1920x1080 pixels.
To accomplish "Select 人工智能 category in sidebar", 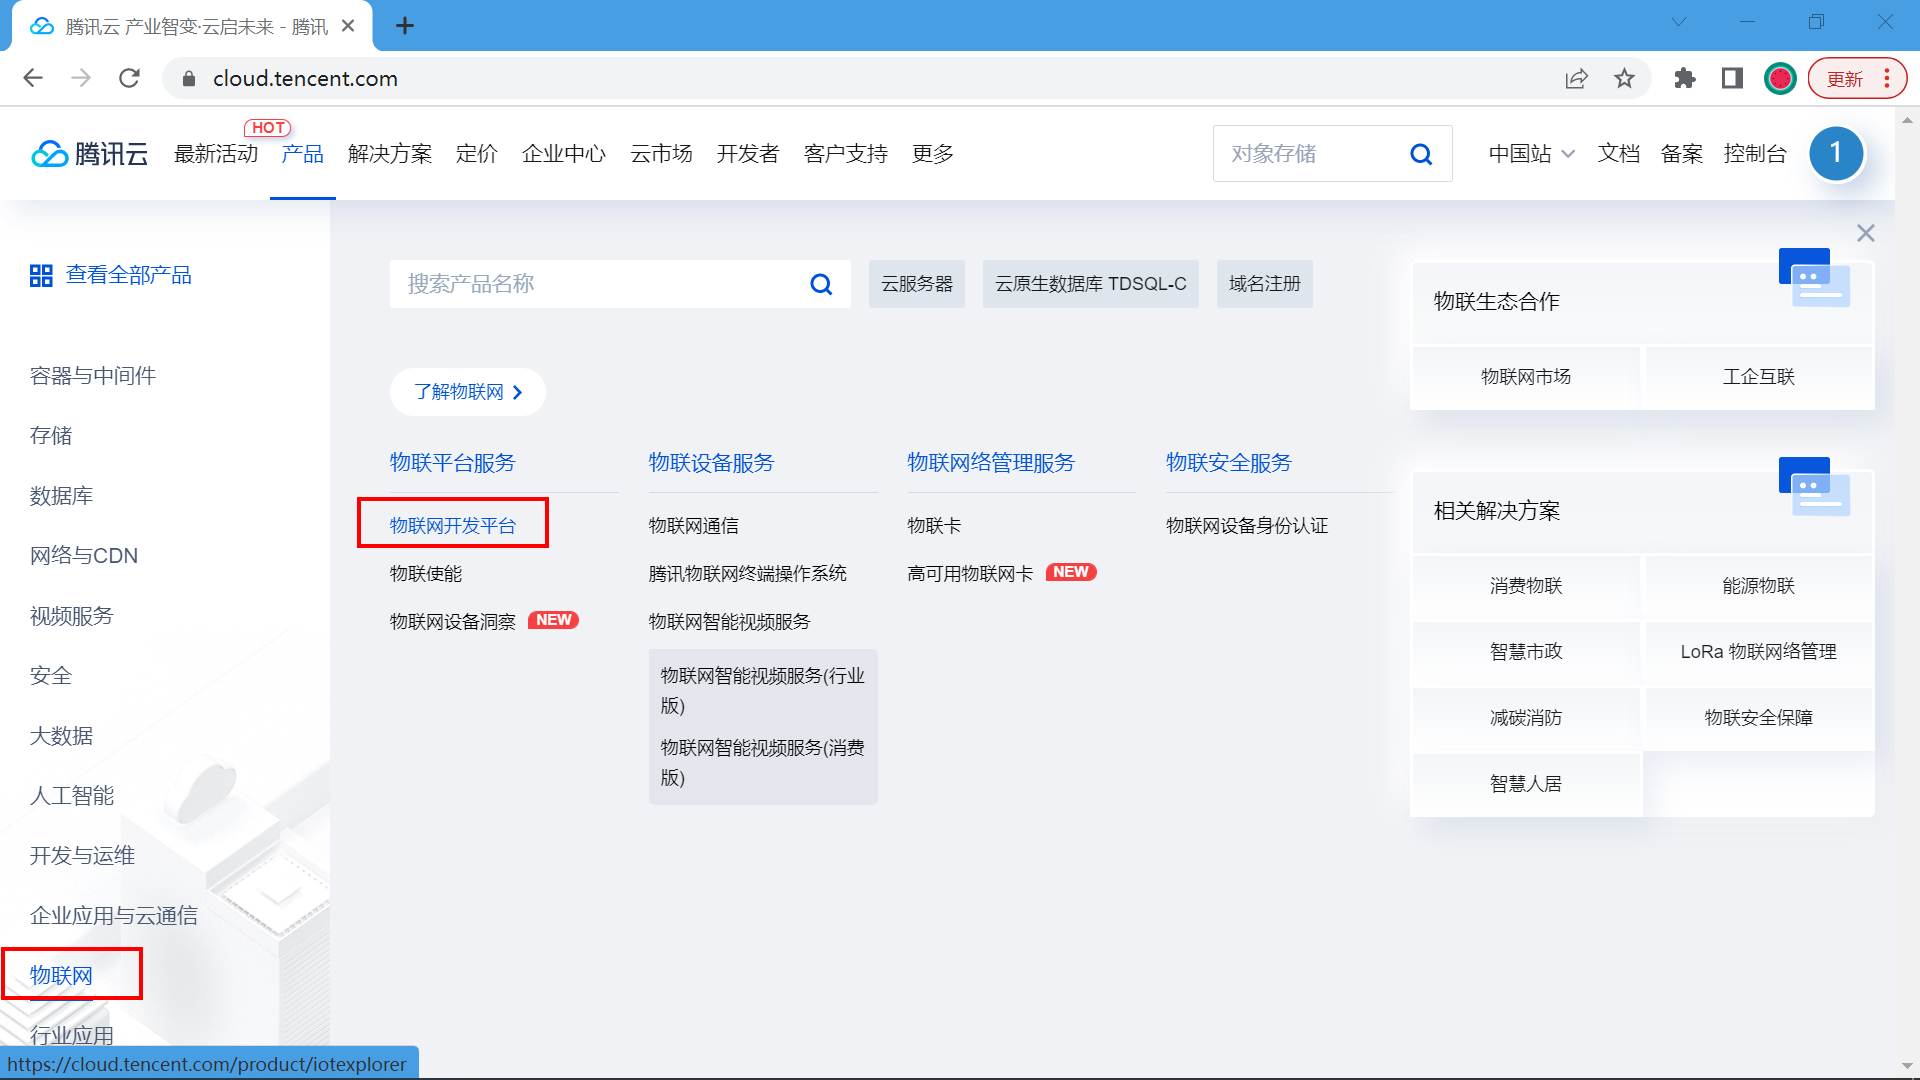I will pos(72,796).
